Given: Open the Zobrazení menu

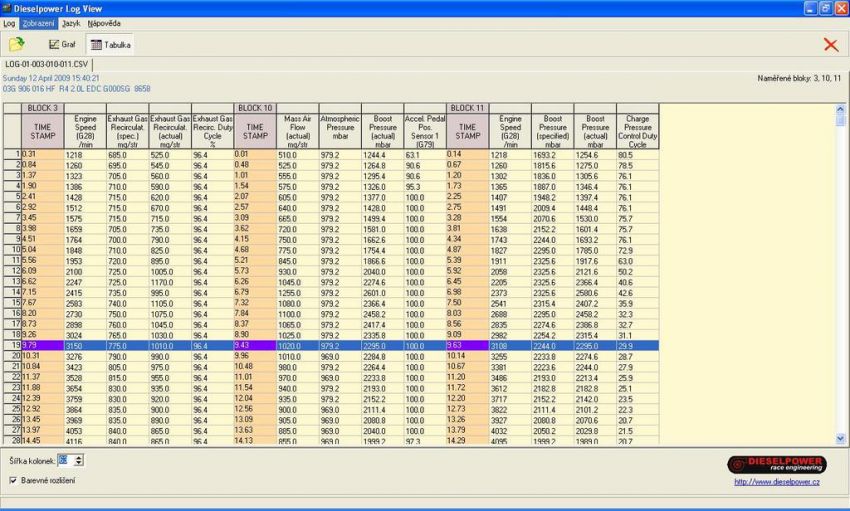Looking at the screenshot, I should tap(38, 23).
